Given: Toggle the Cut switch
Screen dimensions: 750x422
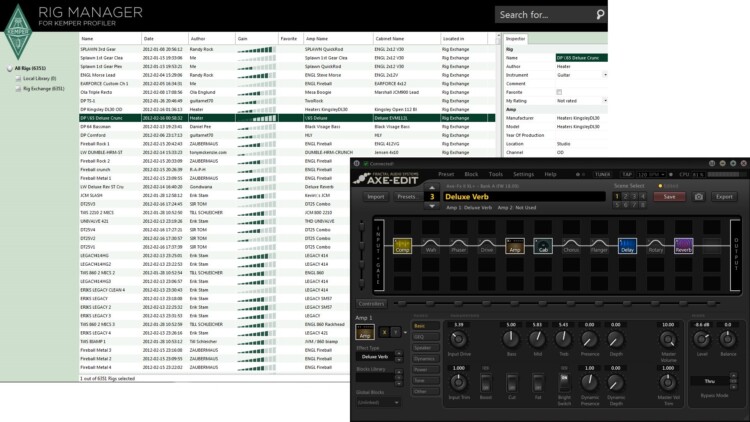Looking at the screenshot, I should point(512,383).
